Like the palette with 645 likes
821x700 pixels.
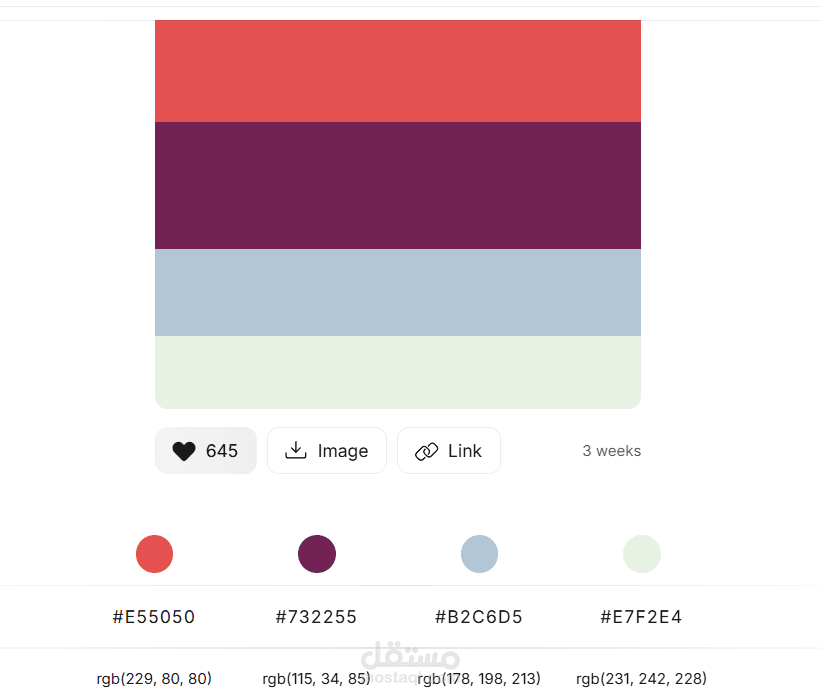(x=206, y=450)
